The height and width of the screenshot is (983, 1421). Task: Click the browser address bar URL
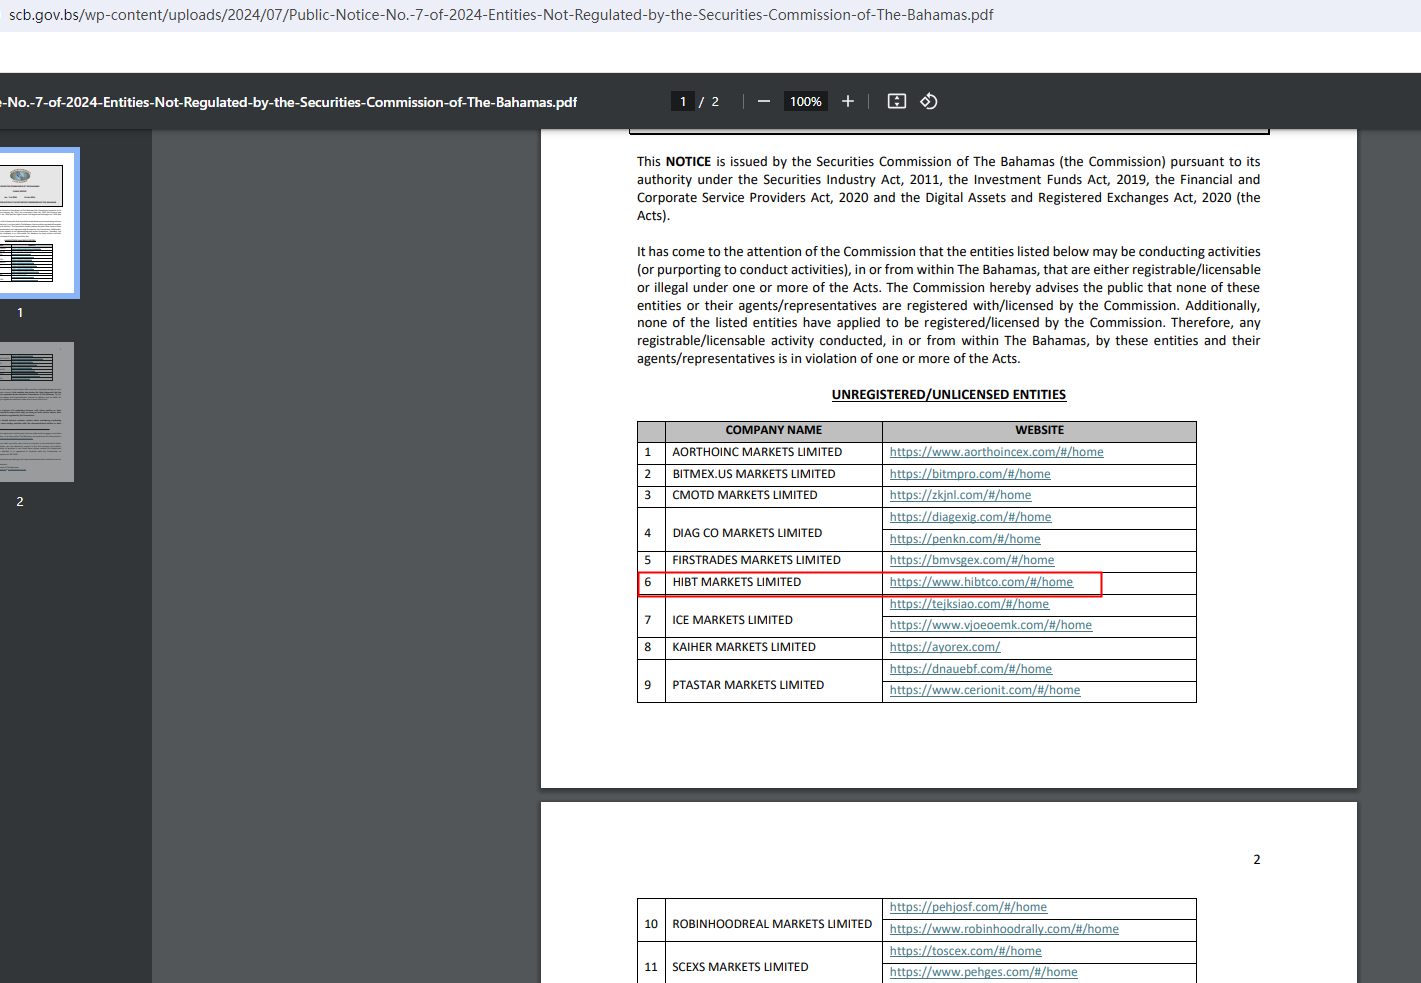(500, 15)
